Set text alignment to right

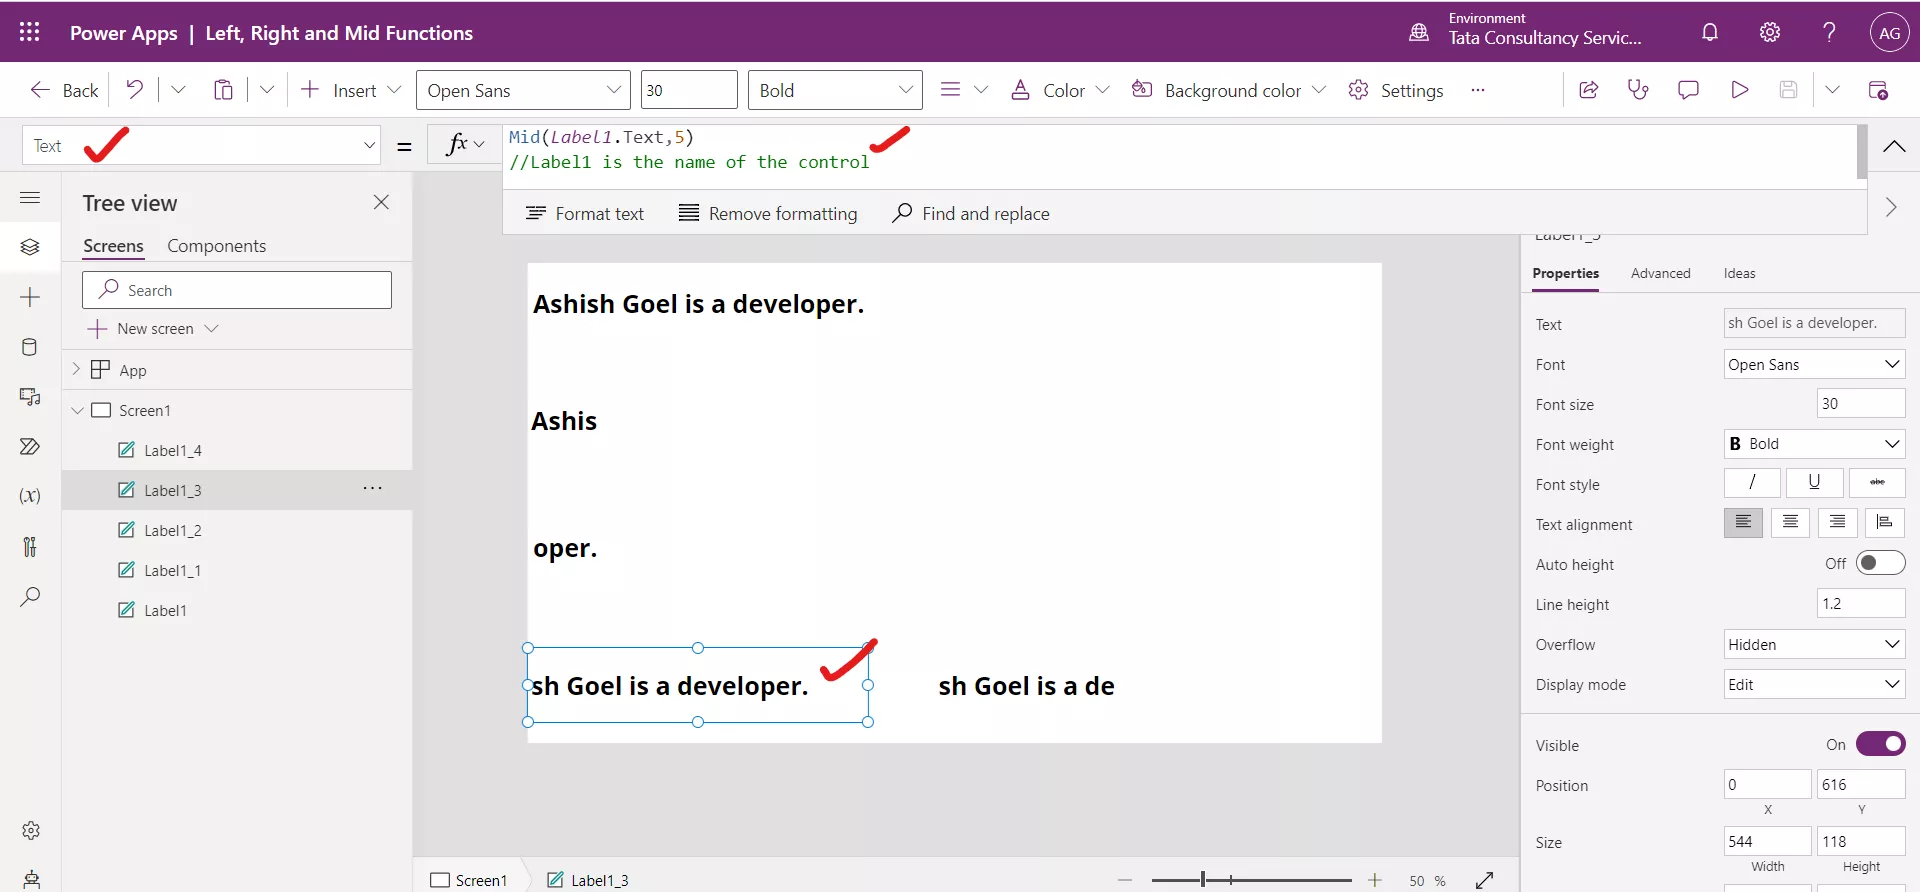1837,523
